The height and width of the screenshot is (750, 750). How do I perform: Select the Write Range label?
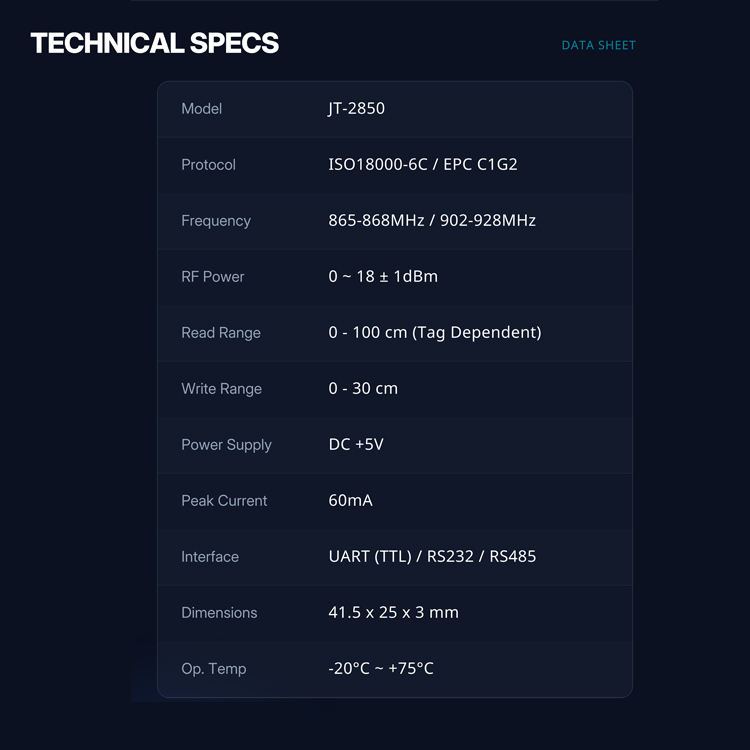click(221, 389)
